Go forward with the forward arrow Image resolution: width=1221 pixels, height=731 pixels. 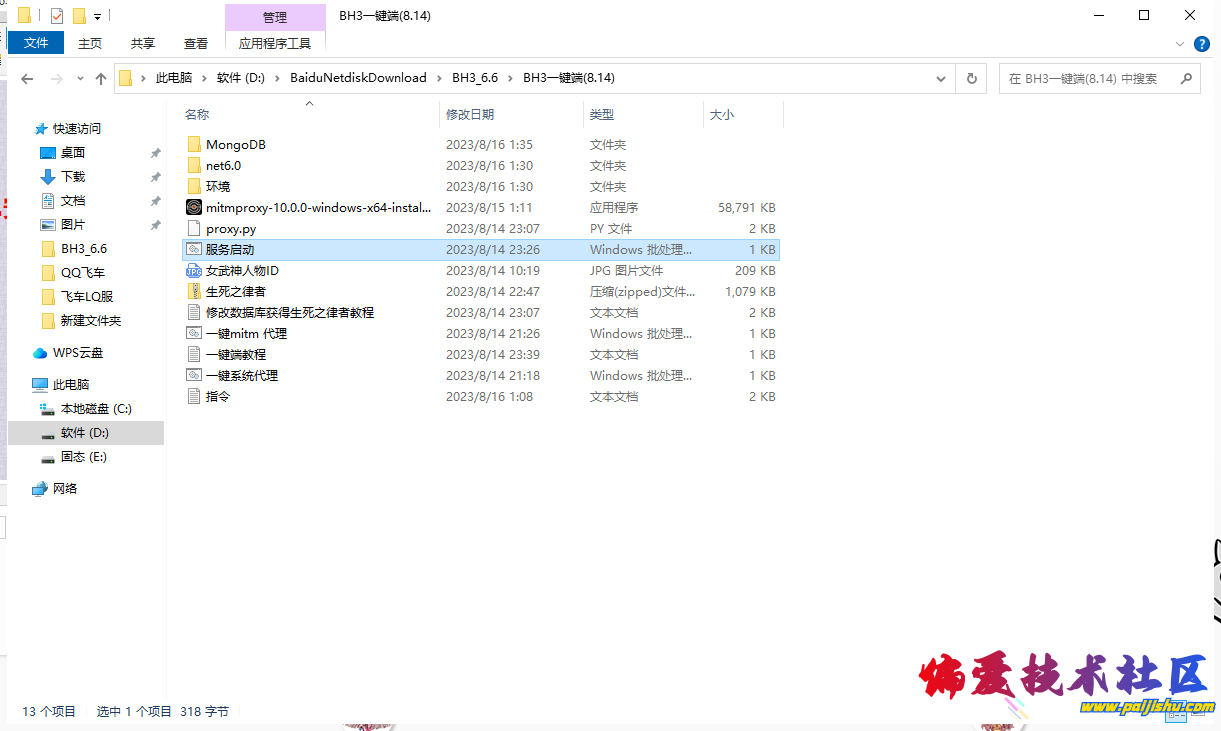point(57,78)
